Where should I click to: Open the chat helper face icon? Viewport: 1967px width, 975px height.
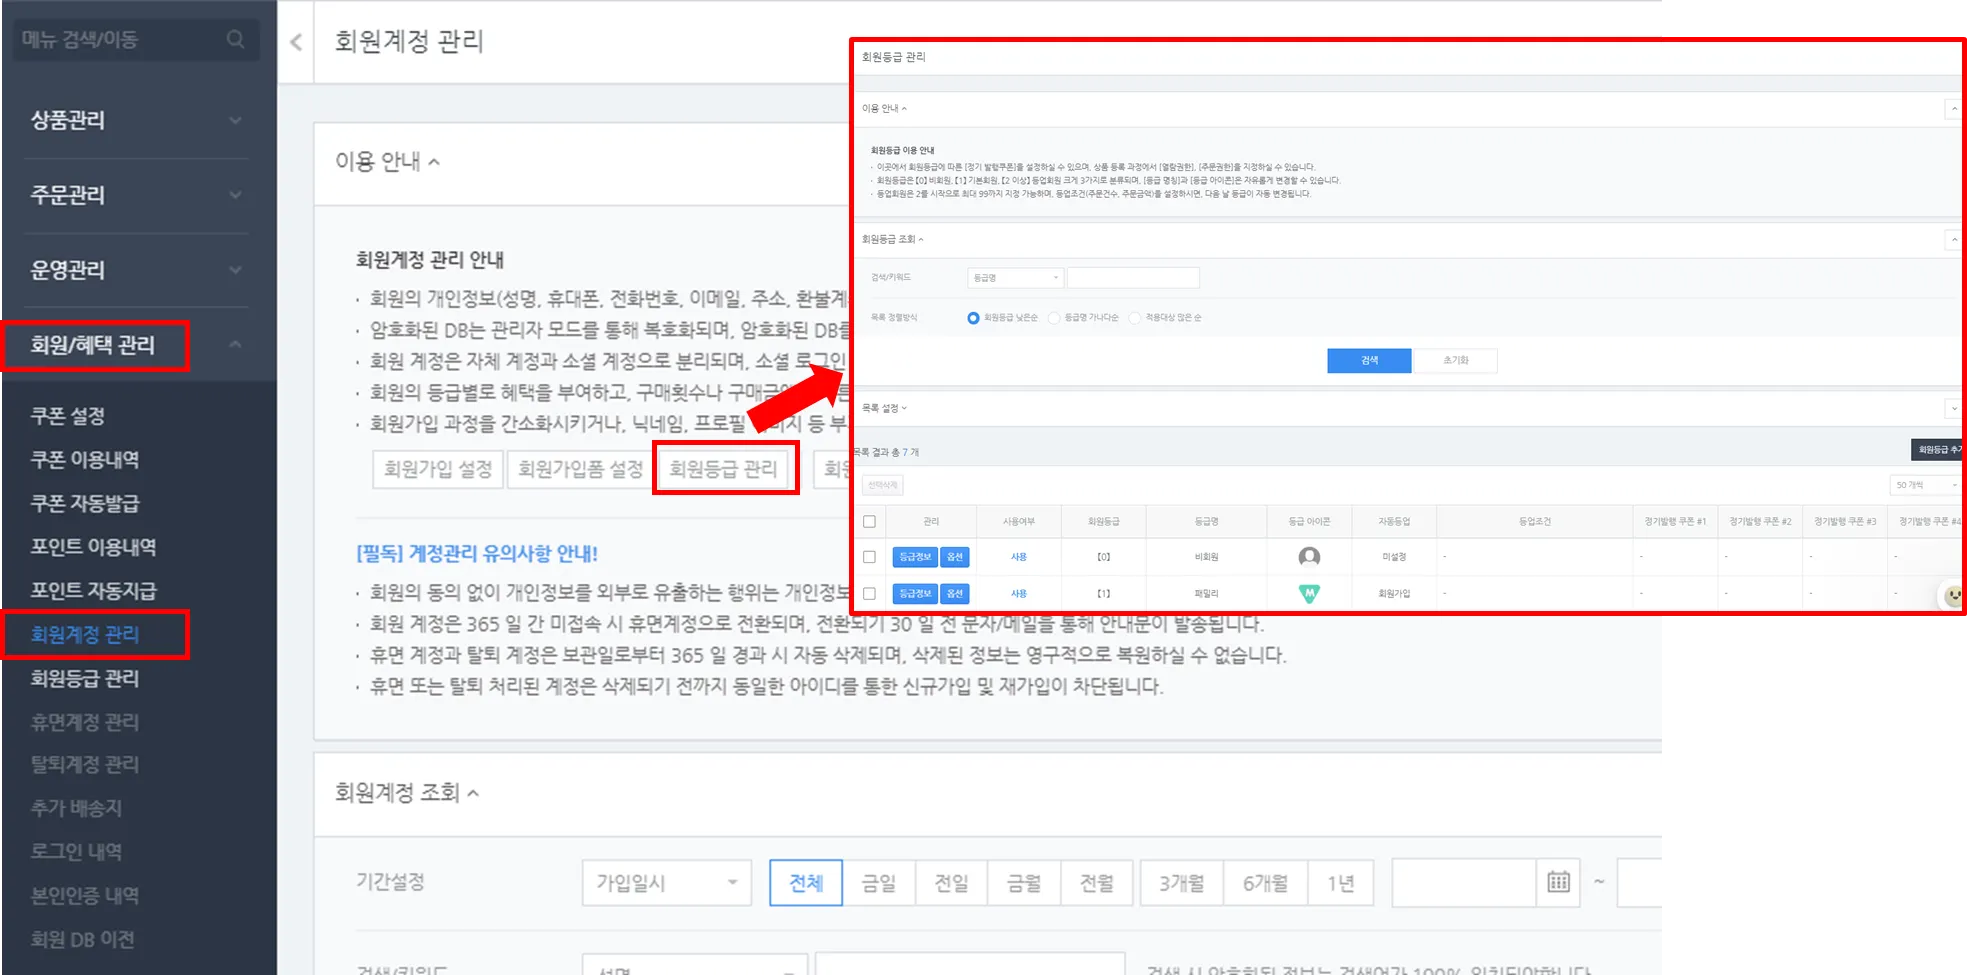coord(1952,596)
